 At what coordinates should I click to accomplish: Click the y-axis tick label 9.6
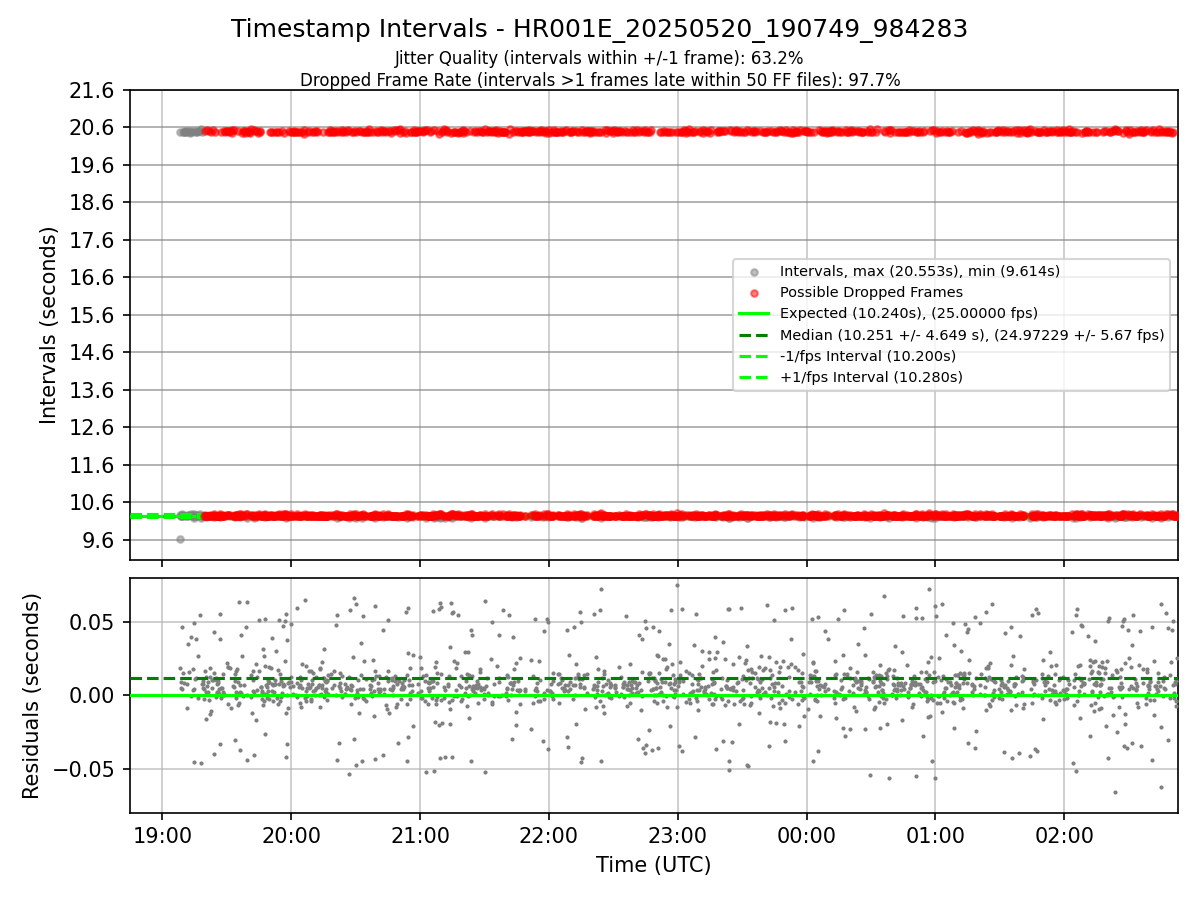99,541
